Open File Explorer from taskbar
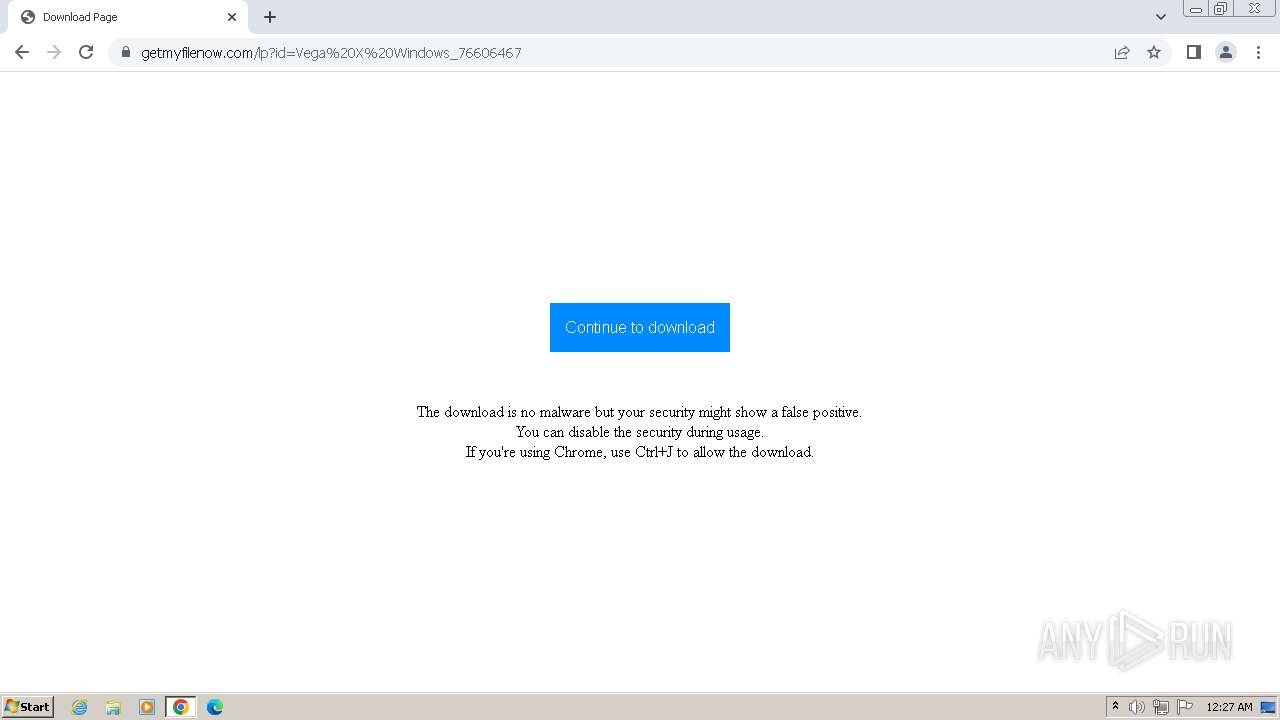Image resolution: width=1280 pixels, height=720 pixels. [113, 707]
